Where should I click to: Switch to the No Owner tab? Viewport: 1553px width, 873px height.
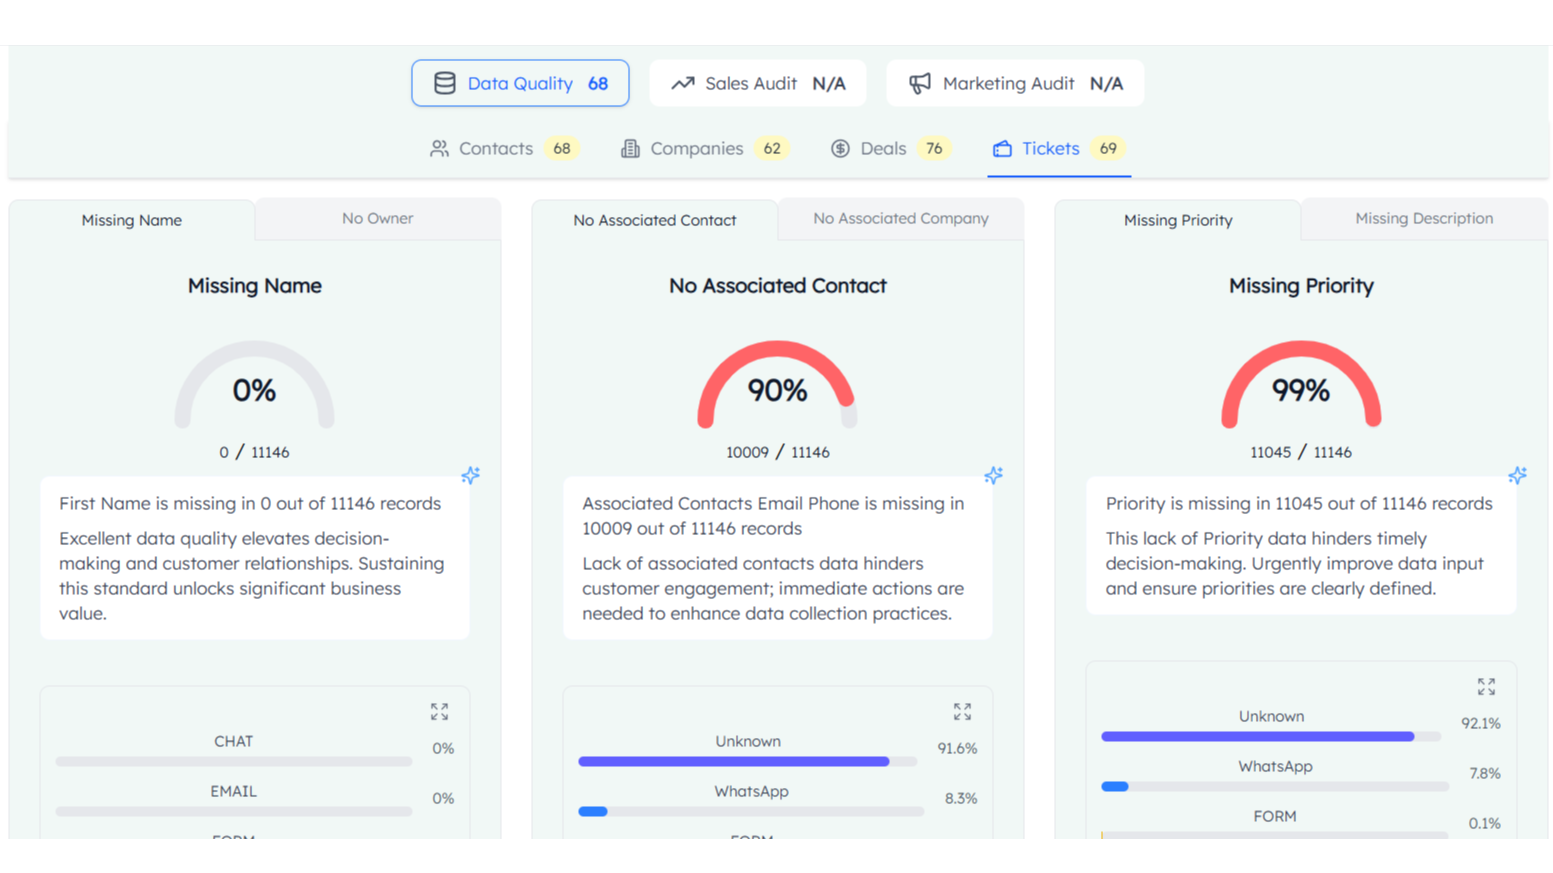tap(377, 219)
